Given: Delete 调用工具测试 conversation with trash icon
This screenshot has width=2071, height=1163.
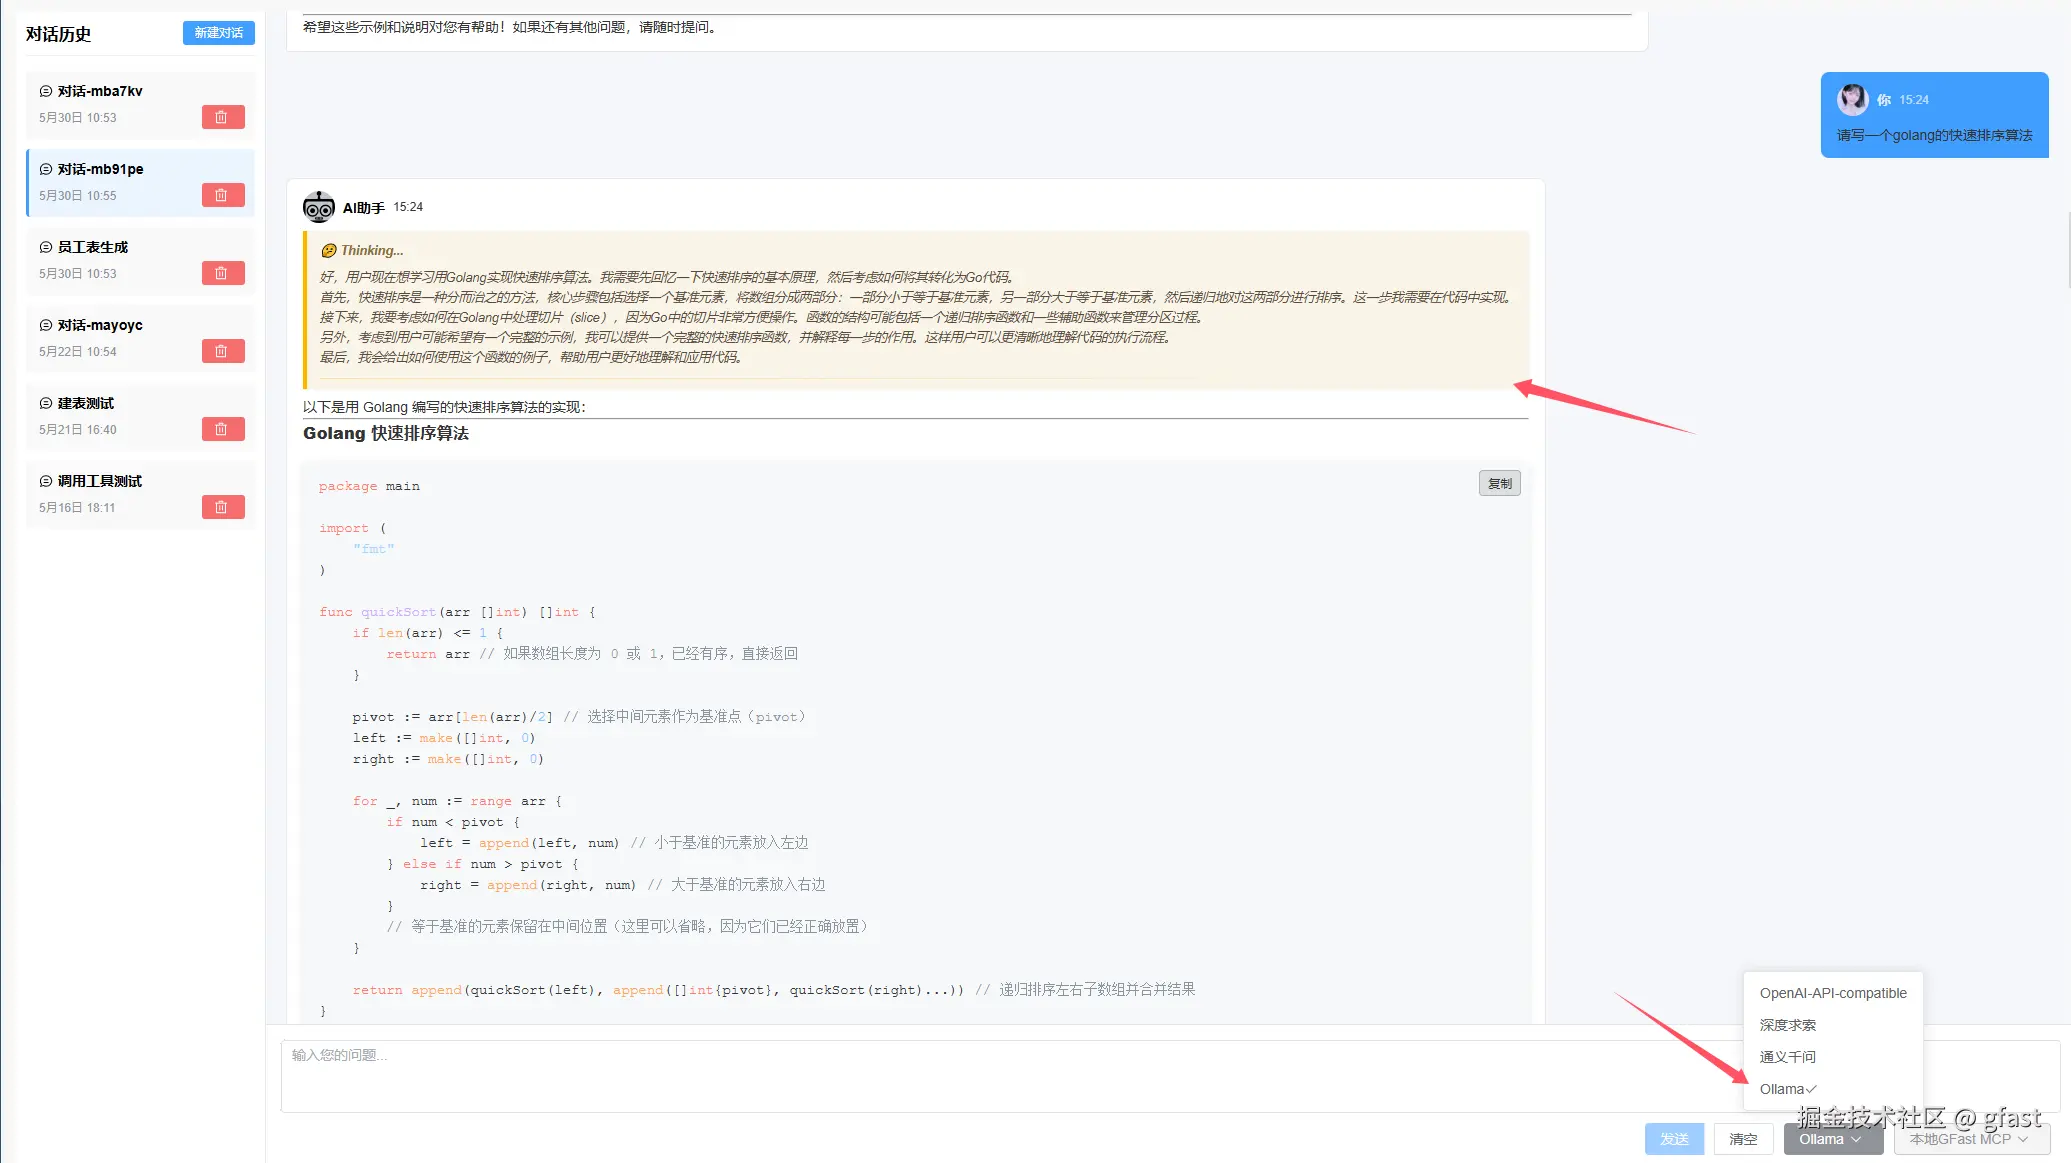Looking at the screenshot, I should [x=222, y=507].
